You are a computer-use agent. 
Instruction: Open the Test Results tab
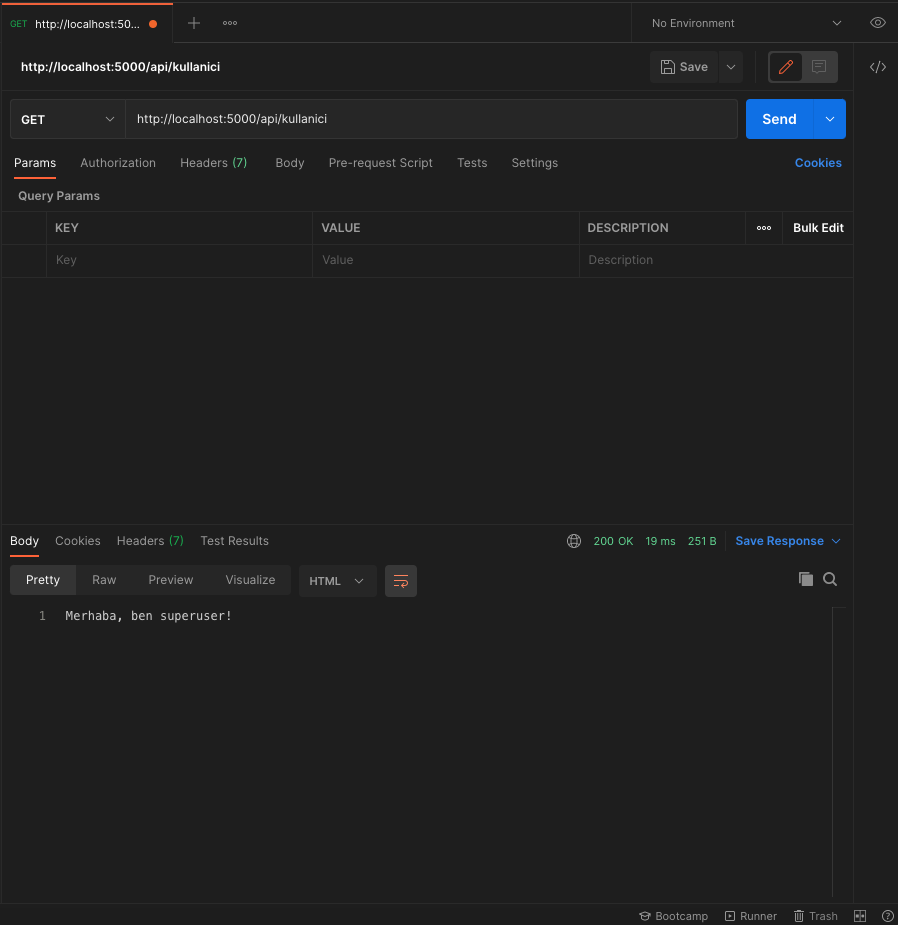234,541
